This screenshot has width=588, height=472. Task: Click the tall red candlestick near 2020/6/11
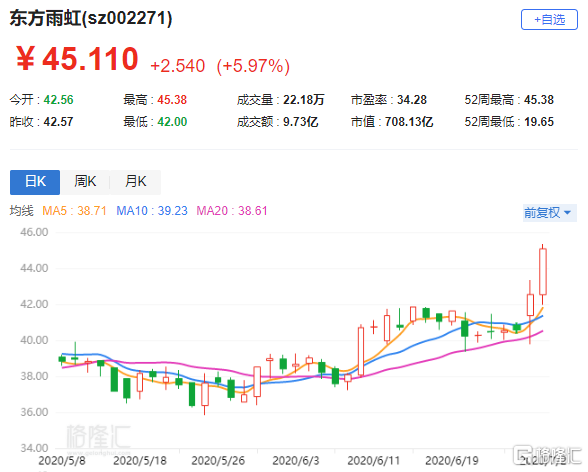click(x=361, y=351)
